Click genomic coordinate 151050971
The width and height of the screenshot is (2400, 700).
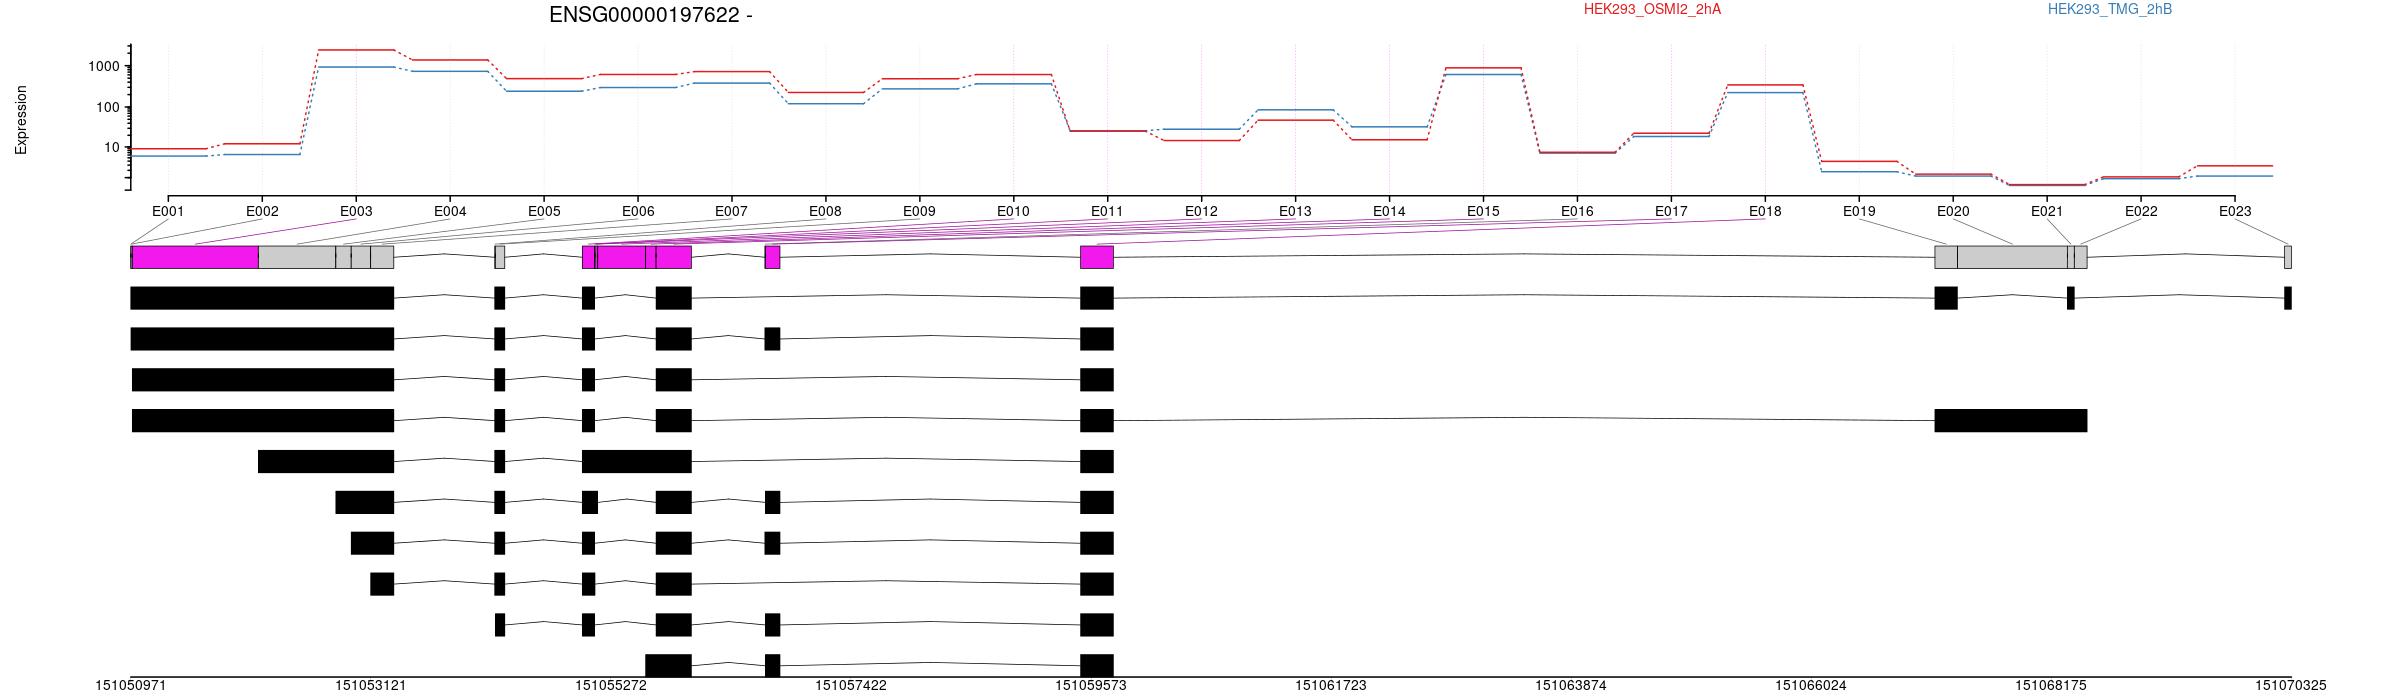[x=131, y=686]
